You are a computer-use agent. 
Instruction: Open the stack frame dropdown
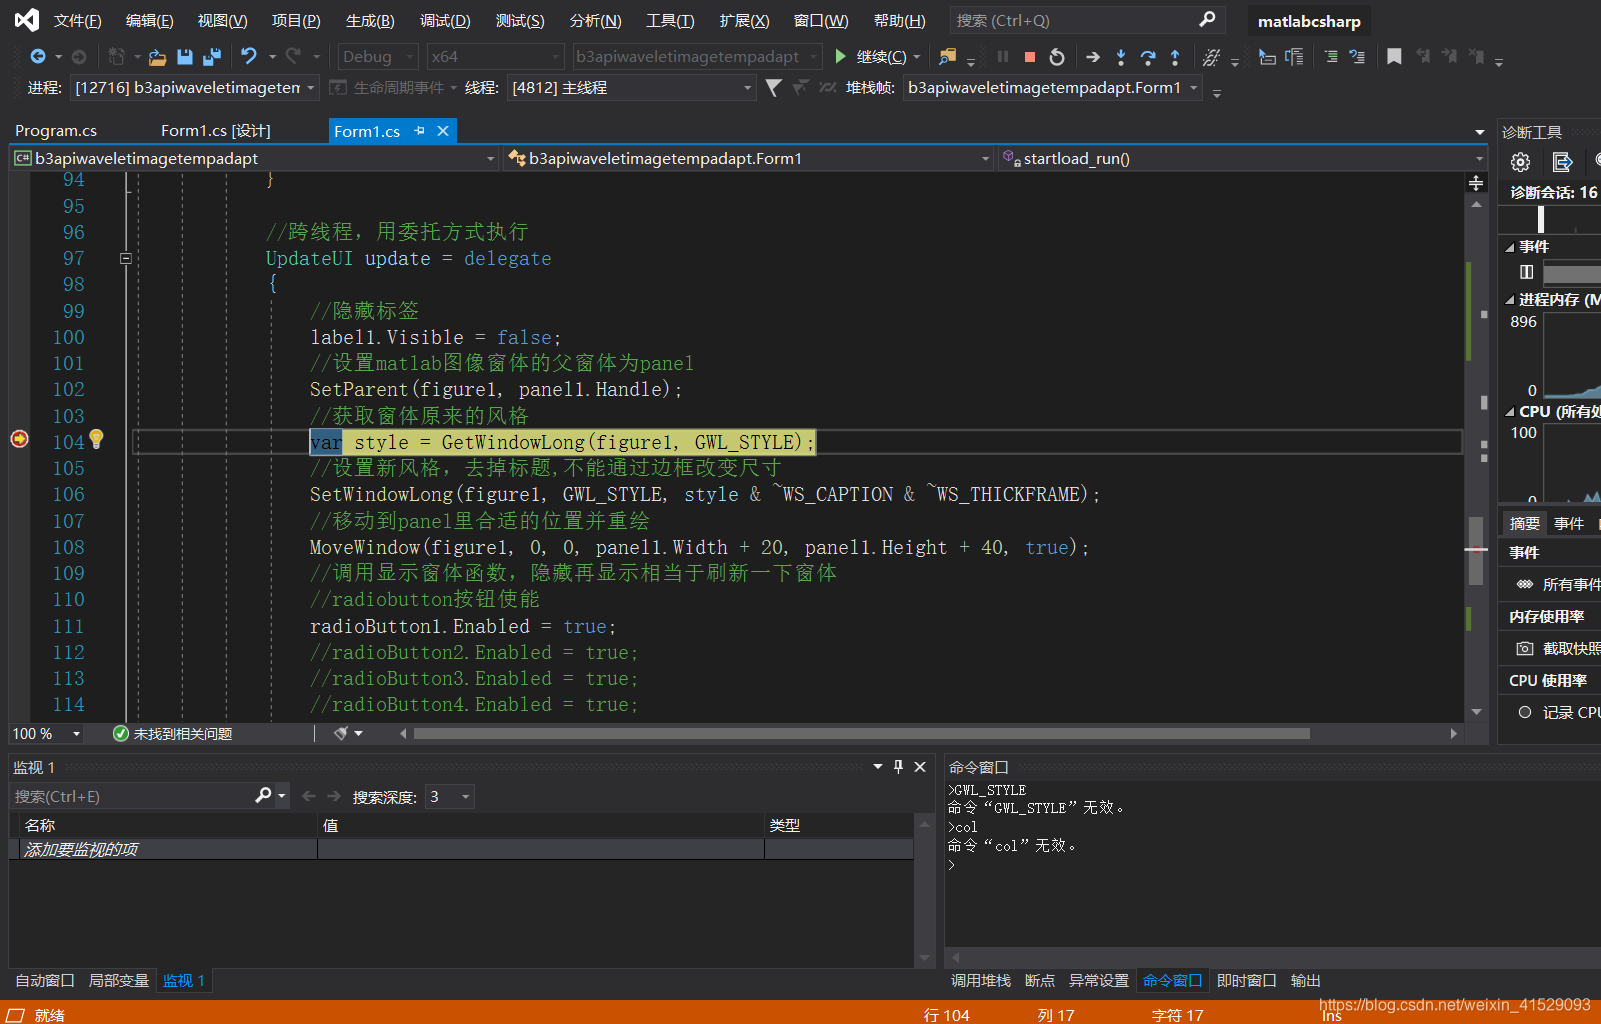click(x=1052, y=88)
